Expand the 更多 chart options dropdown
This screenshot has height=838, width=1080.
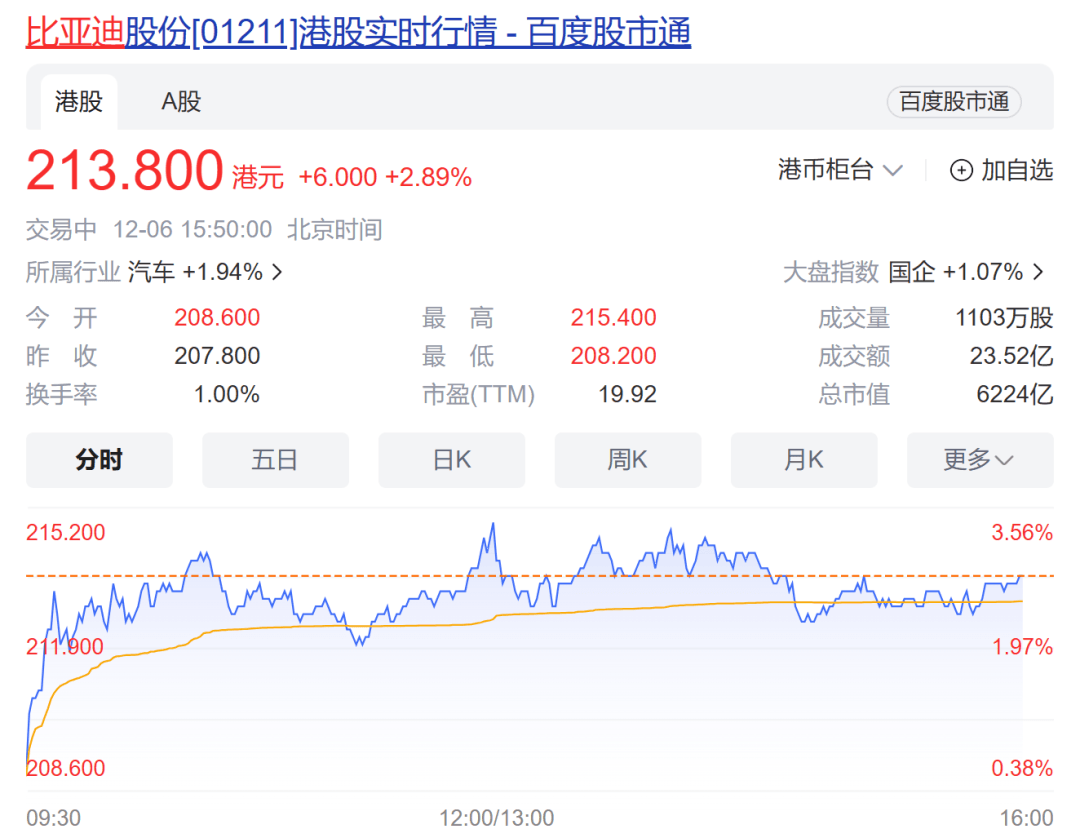(980, 459)
